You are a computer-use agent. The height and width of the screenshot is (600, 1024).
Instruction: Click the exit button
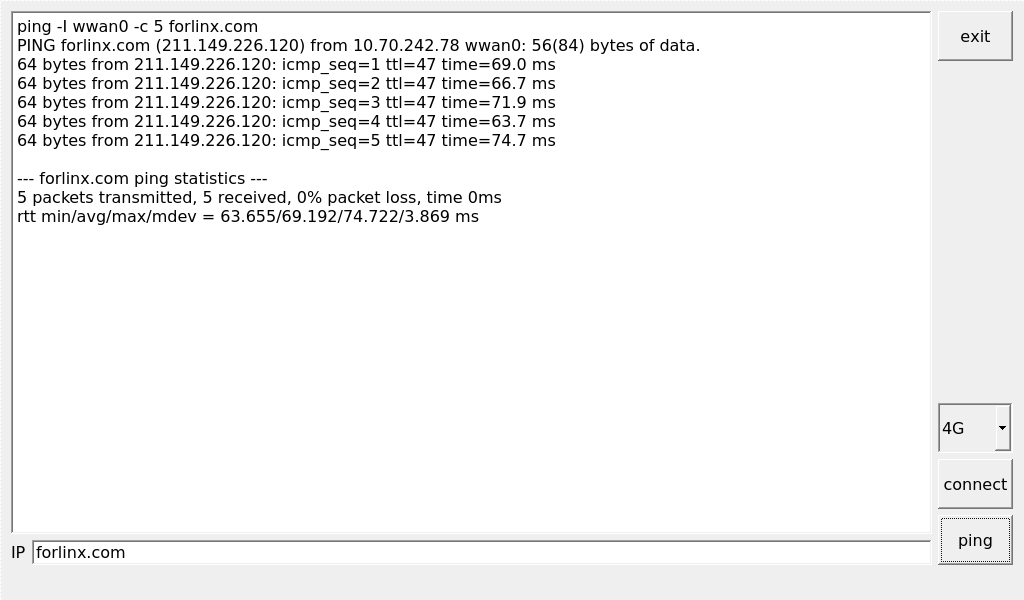(975, 37)
